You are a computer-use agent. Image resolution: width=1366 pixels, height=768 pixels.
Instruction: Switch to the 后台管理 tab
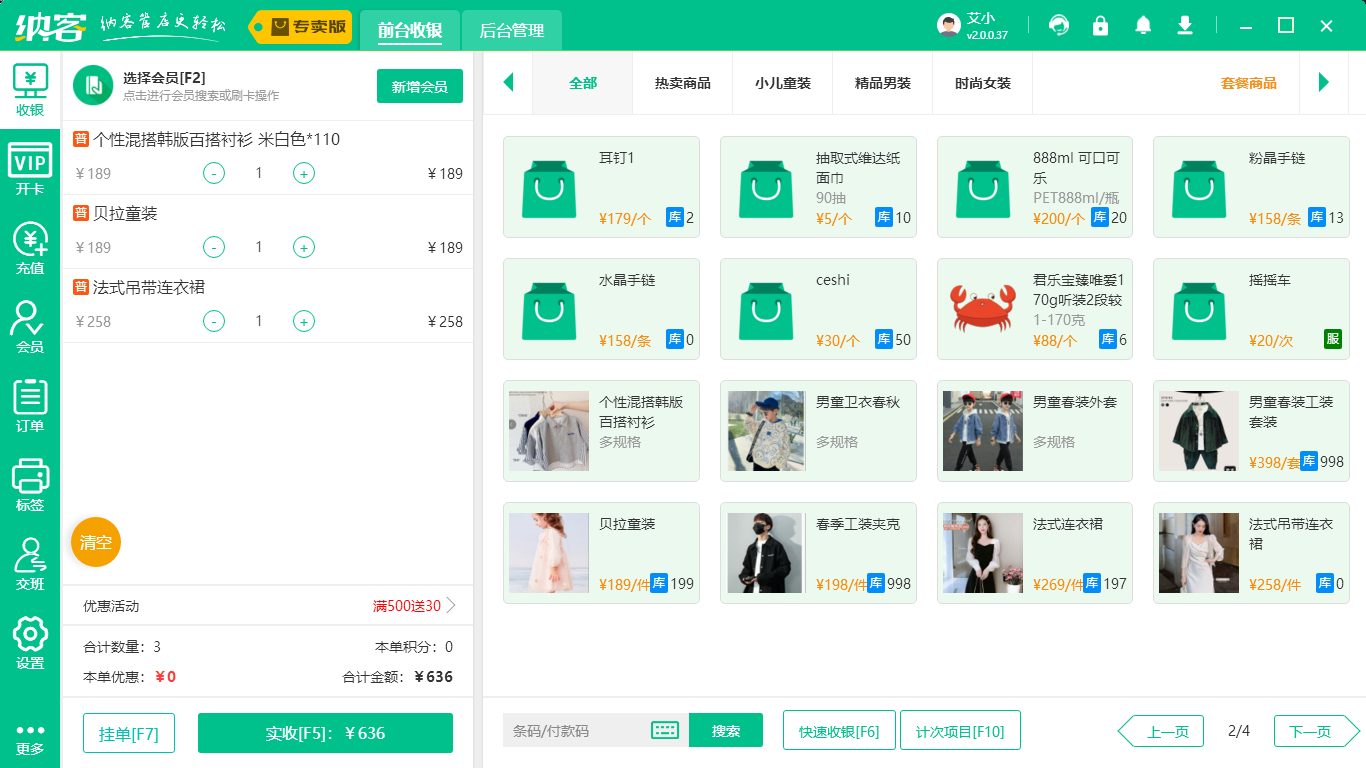510,31
